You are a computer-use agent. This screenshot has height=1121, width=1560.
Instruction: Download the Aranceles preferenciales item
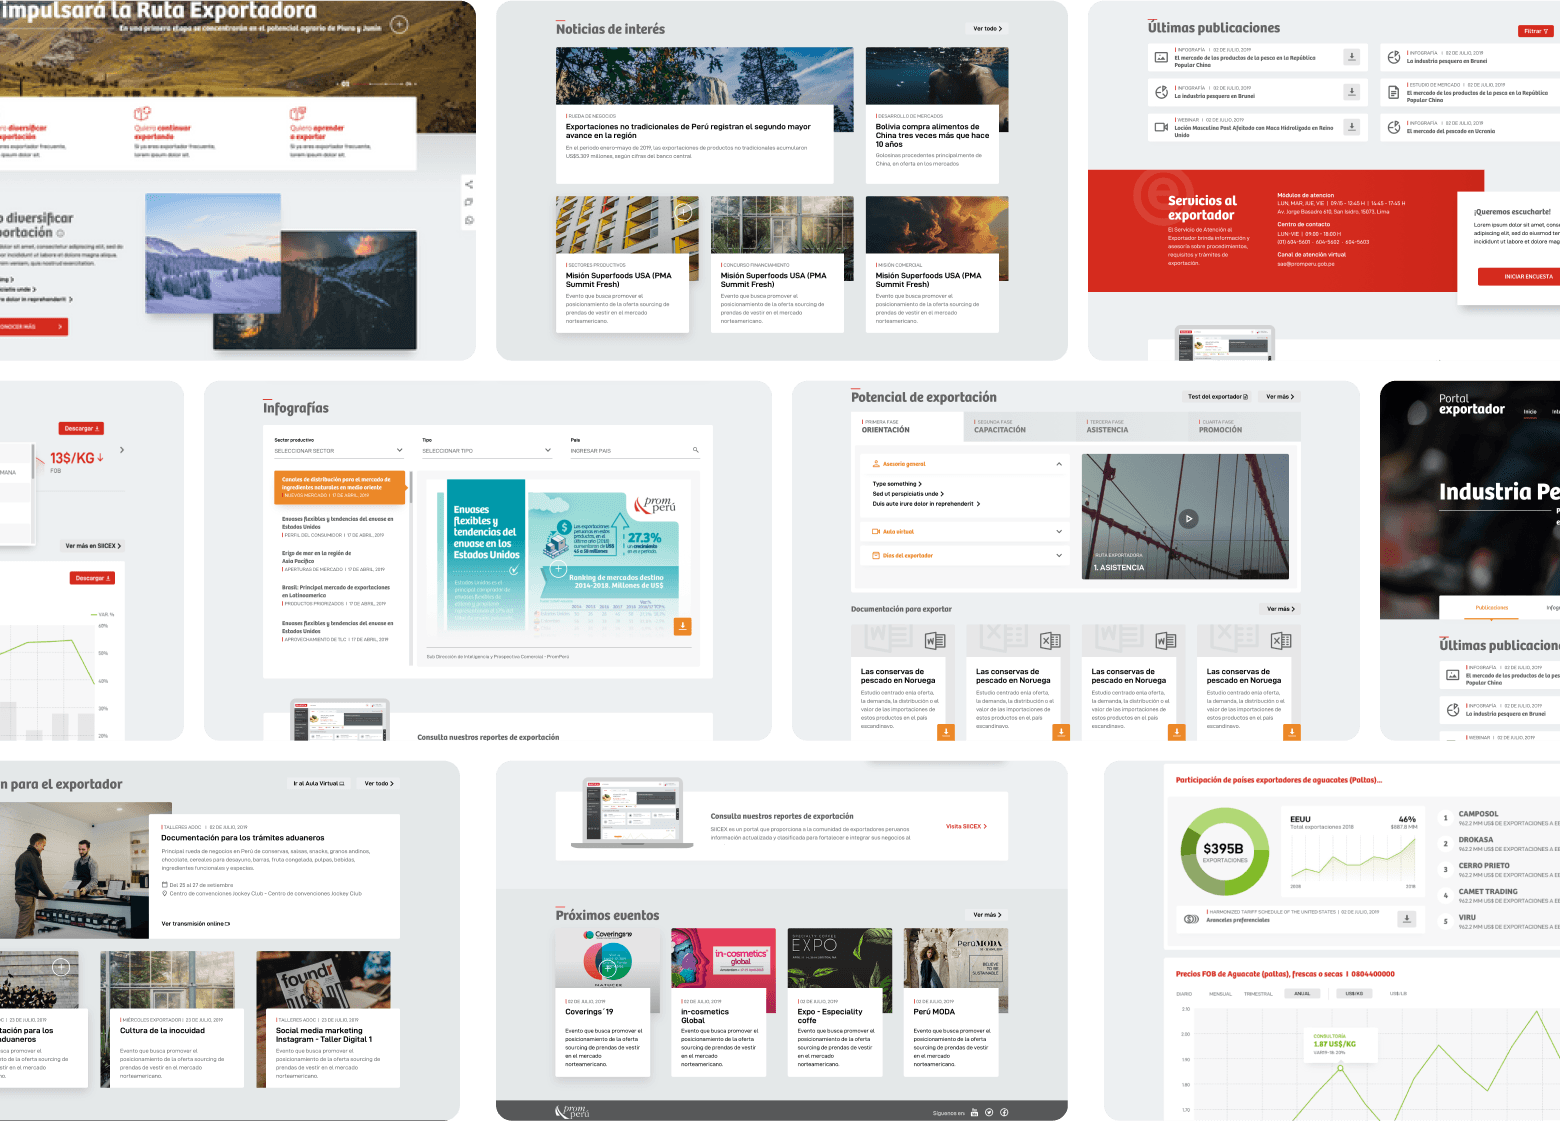point(1407,918)
